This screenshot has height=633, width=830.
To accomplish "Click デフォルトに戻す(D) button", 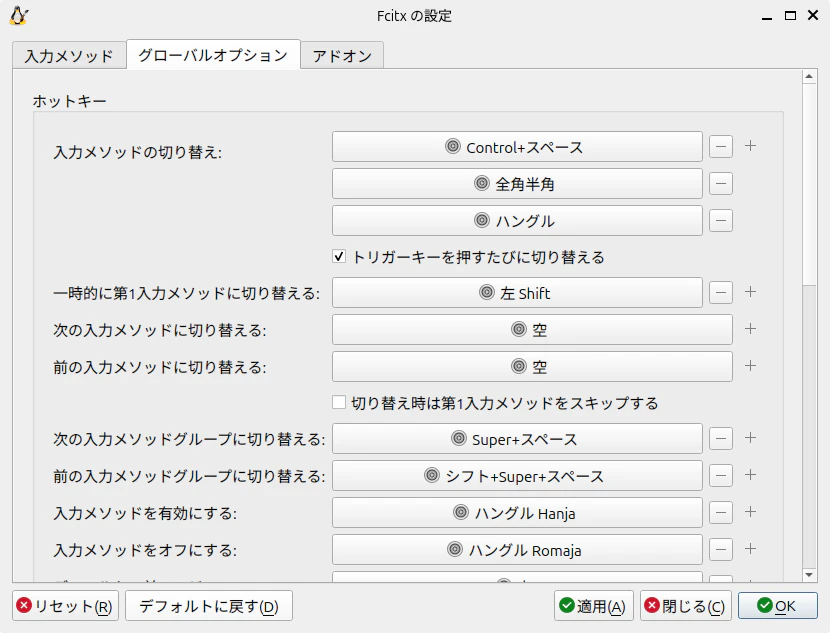I will pyautogui.click(x=209, y=605).
